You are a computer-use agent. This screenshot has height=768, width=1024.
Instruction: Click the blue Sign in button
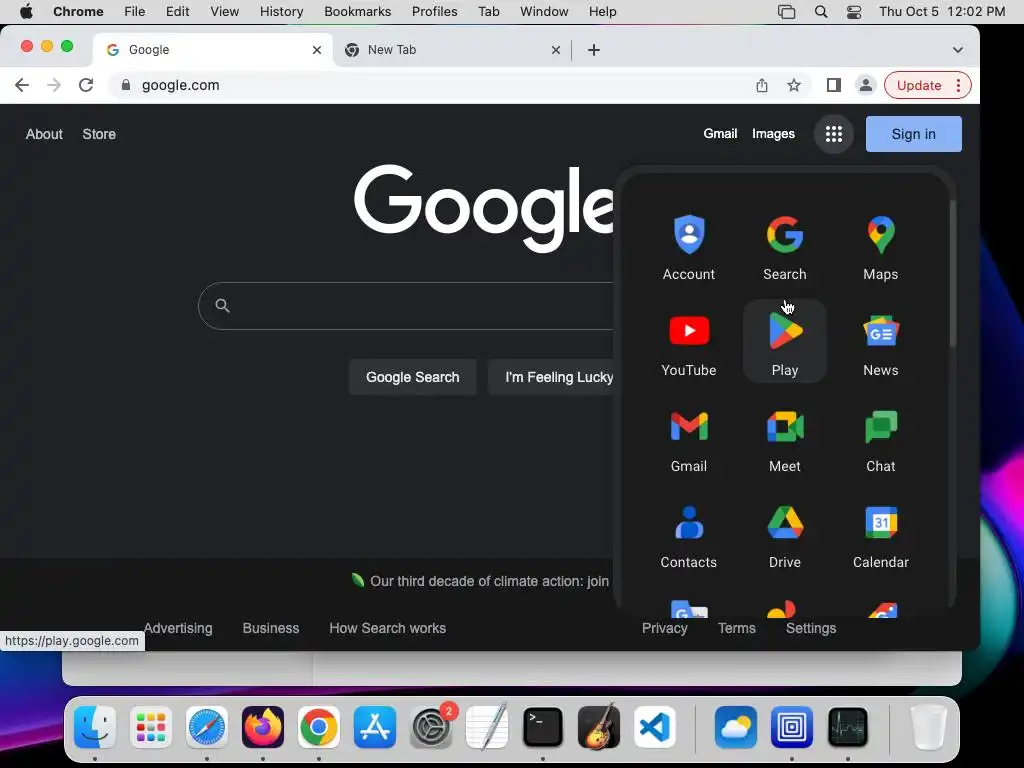pos(913,134)
